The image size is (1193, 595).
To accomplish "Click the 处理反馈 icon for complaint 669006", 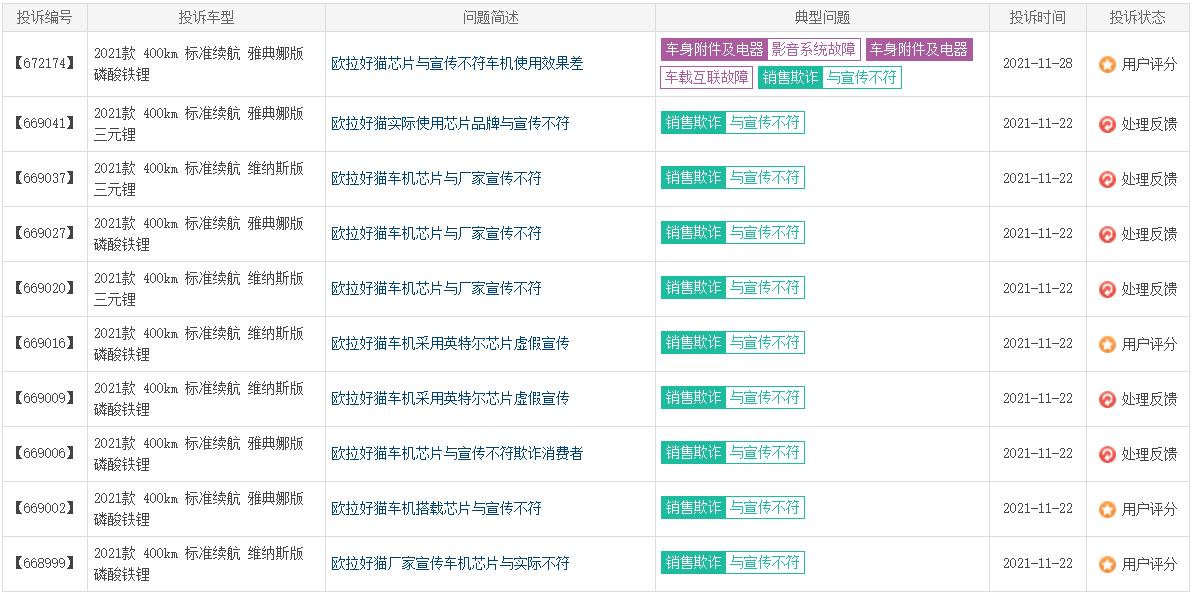I will click(x=1107, y=454).
